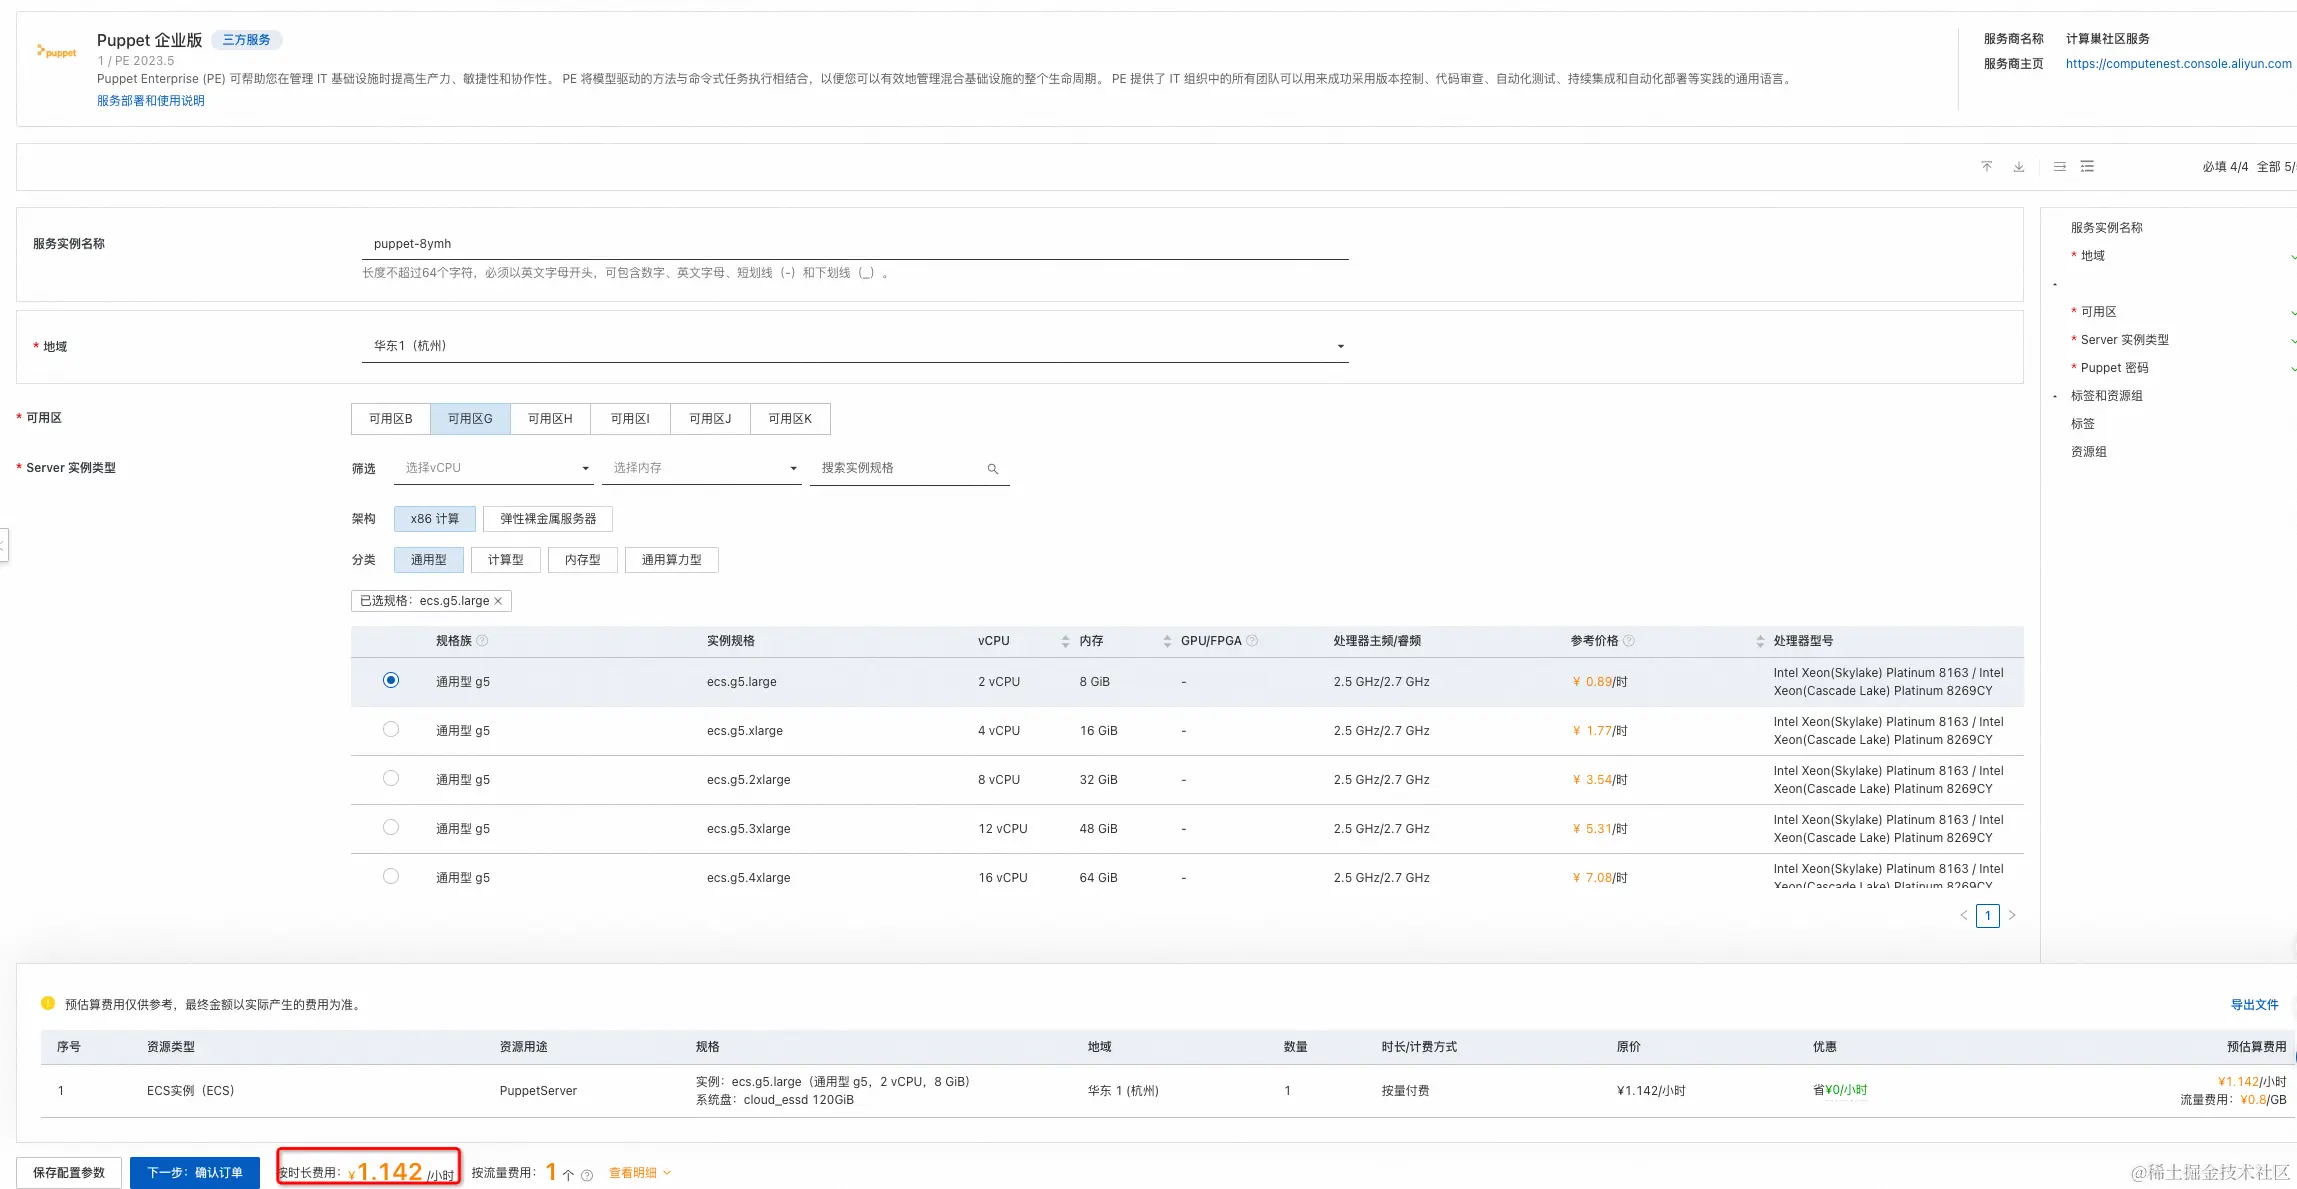The width and height of the screenshot is (2297, 1189).
Task: Select the ecs.g5.2xlarge radio button
Action: tap(391, 779)
